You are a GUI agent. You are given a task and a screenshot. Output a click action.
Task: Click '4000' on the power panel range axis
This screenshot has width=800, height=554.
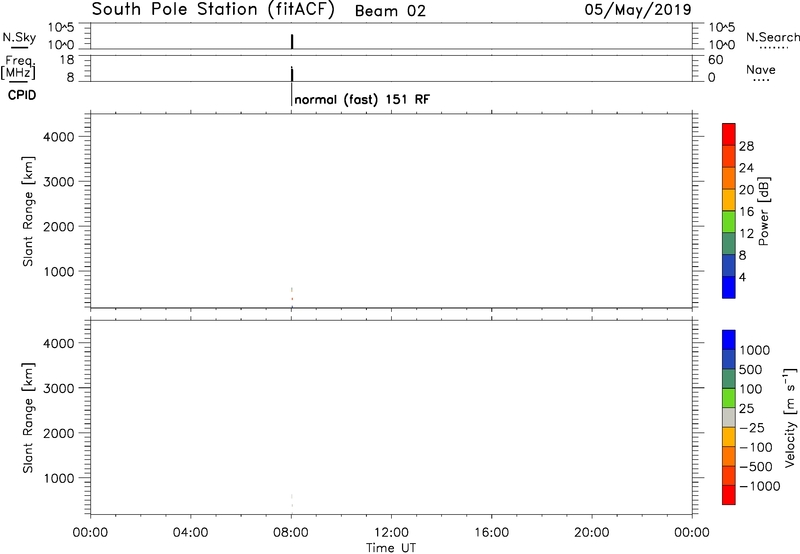click(x=59, y=137)
